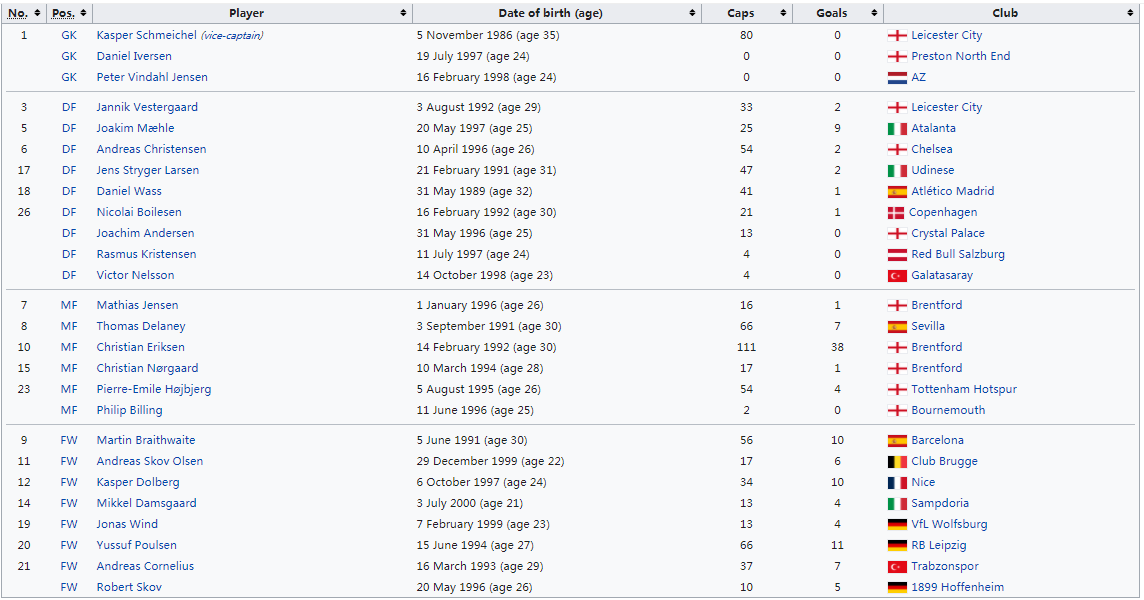Click the Netherlands flag beside AZ

click(897, 77)
